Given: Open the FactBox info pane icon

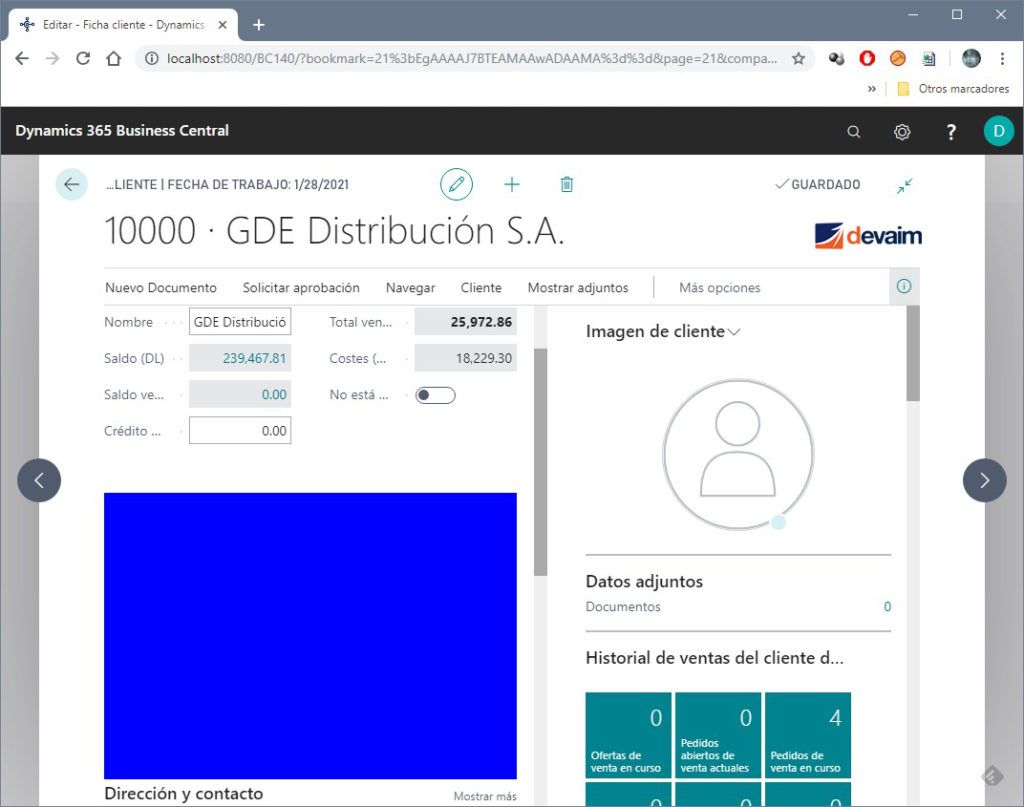Looking at the screenshot, I should point(904,286).
